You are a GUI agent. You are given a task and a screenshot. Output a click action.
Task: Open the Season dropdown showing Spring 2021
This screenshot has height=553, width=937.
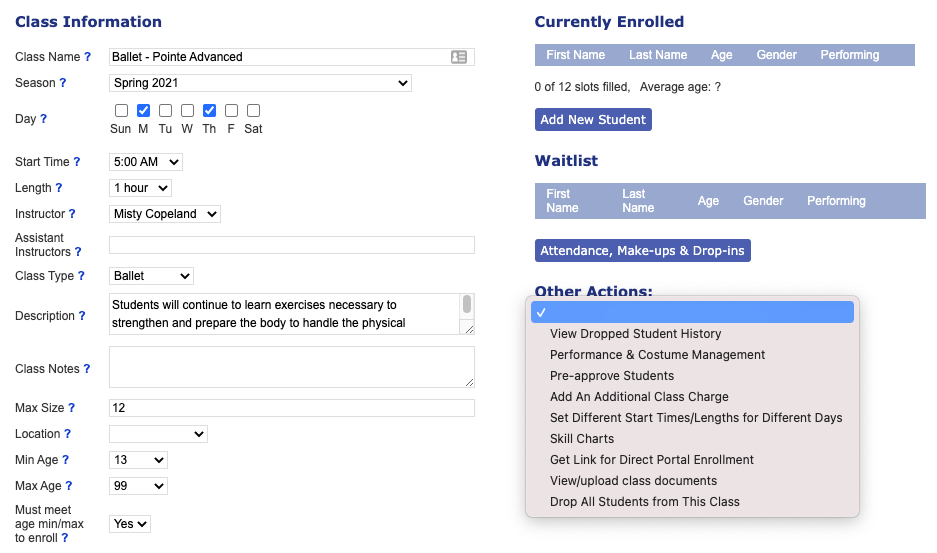coord(260,83)
